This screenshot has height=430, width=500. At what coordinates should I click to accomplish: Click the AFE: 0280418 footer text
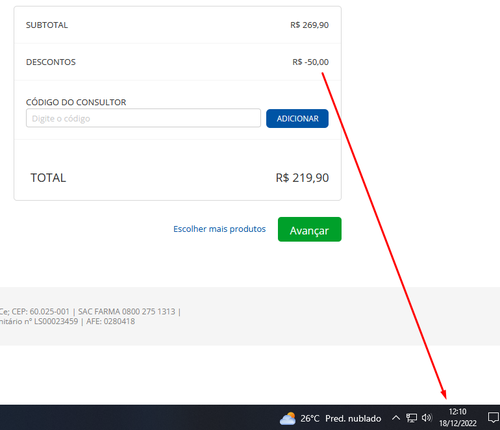(x=111, y=321)
